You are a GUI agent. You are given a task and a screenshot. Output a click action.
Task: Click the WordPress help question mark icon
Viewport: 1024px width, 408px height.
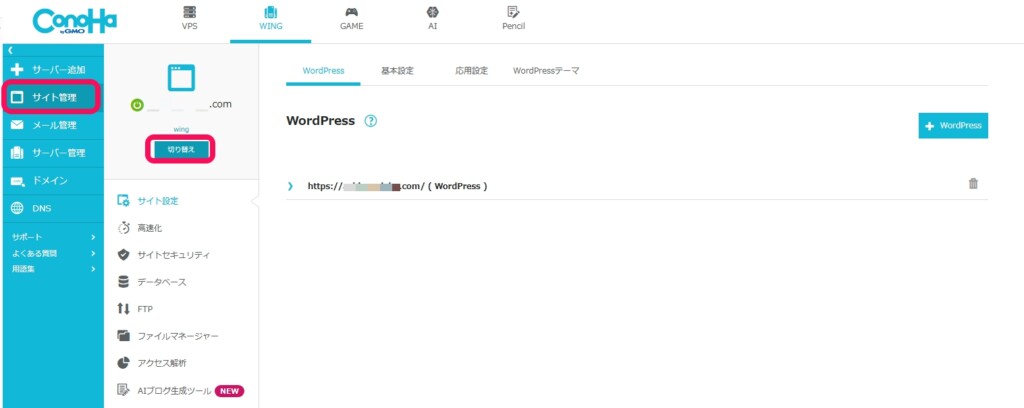coord(371,121)
